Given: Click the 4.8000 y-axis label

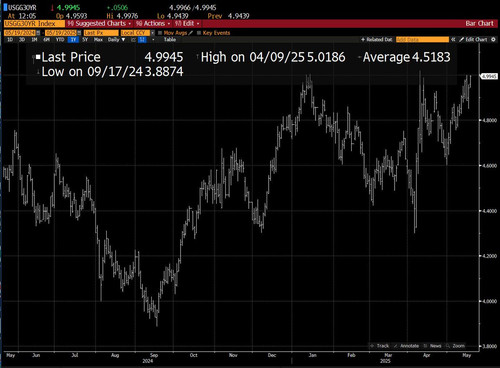Looking at the screenshot, I should 489,120.
